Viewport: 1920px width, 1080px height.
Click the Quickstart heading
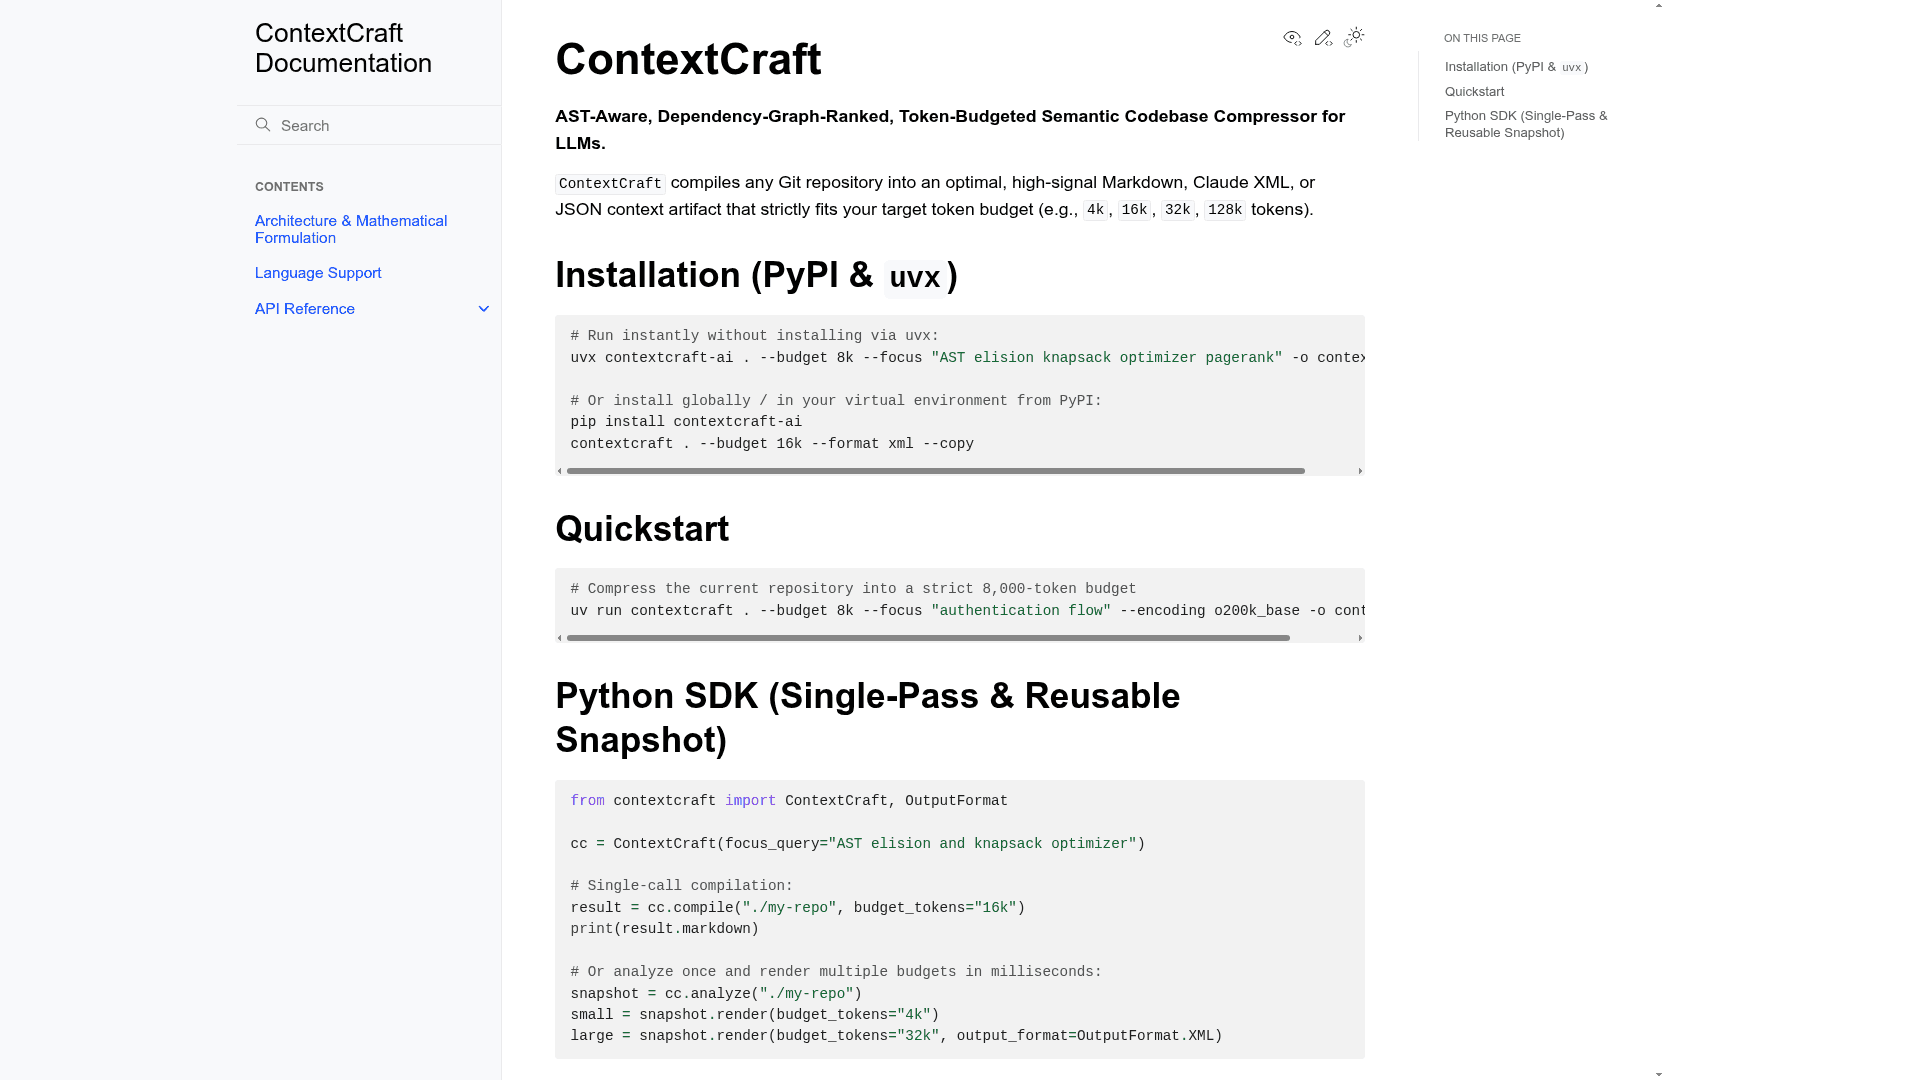pos(642,529)
